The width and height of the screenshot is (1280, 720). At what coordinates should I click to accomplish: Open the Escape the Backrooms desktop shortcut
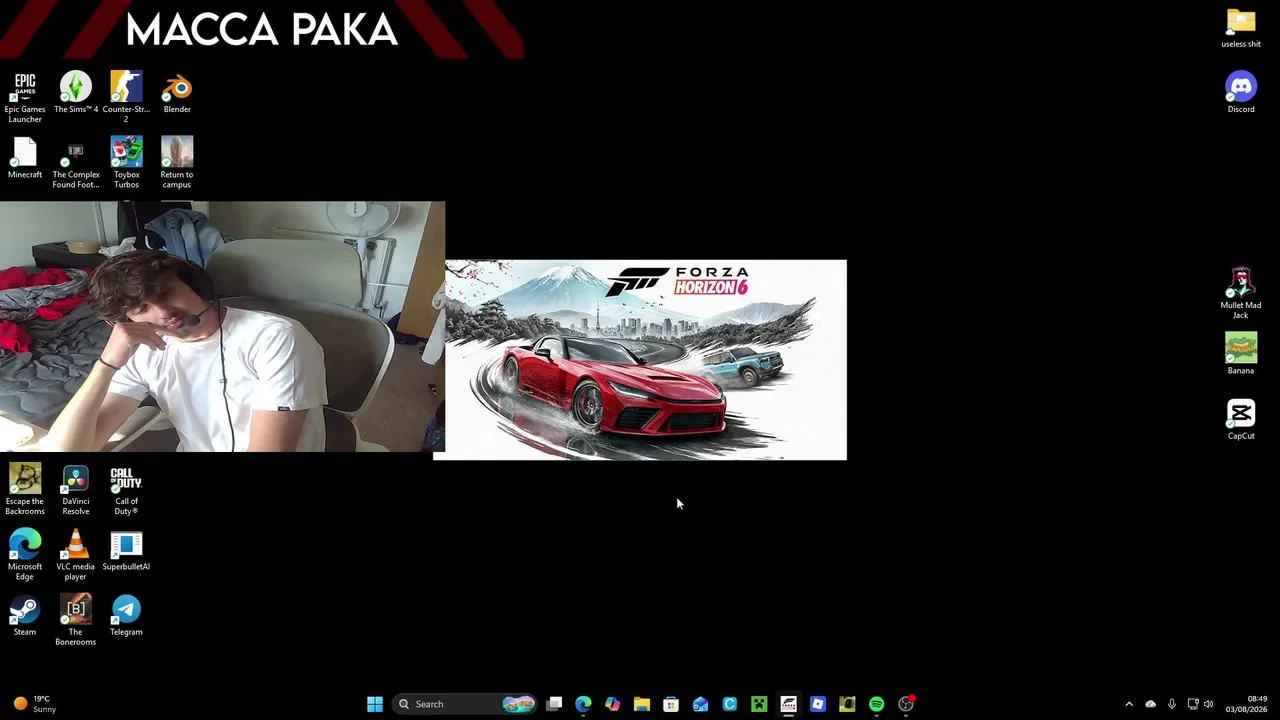point(25,490)
